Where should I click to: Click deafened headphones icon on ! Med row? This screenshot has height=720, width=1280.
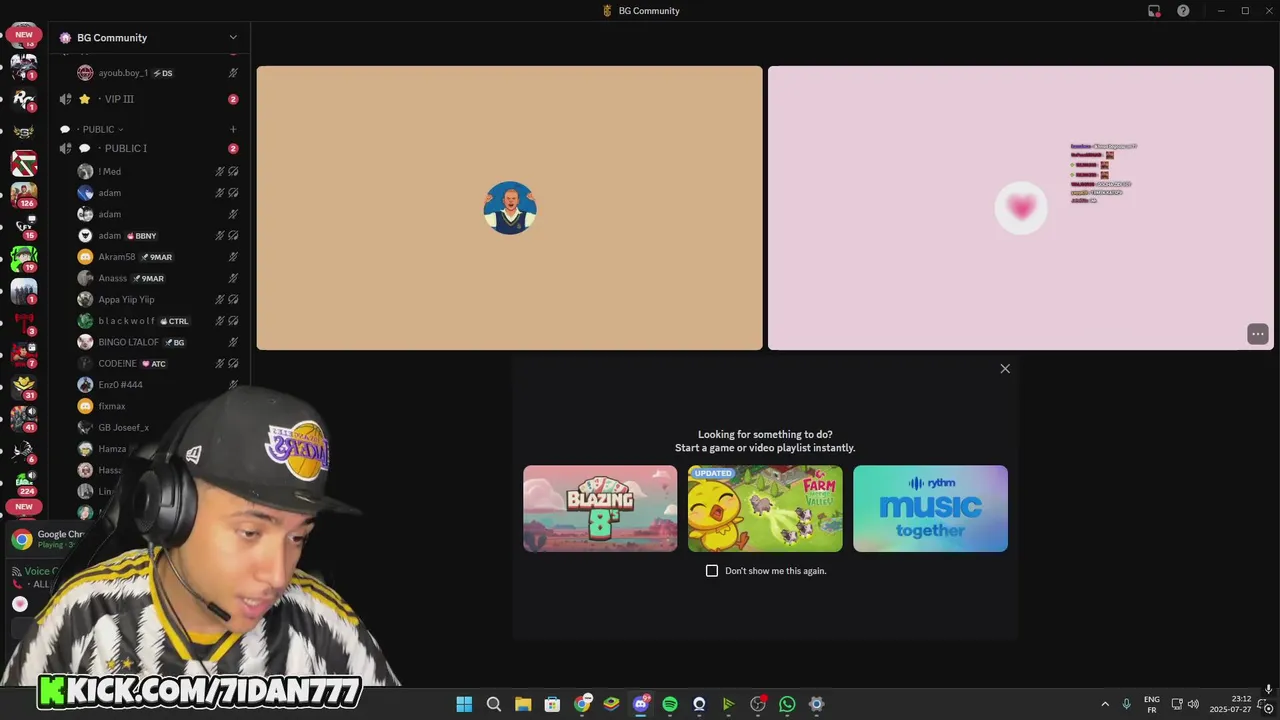pos(233,171)
